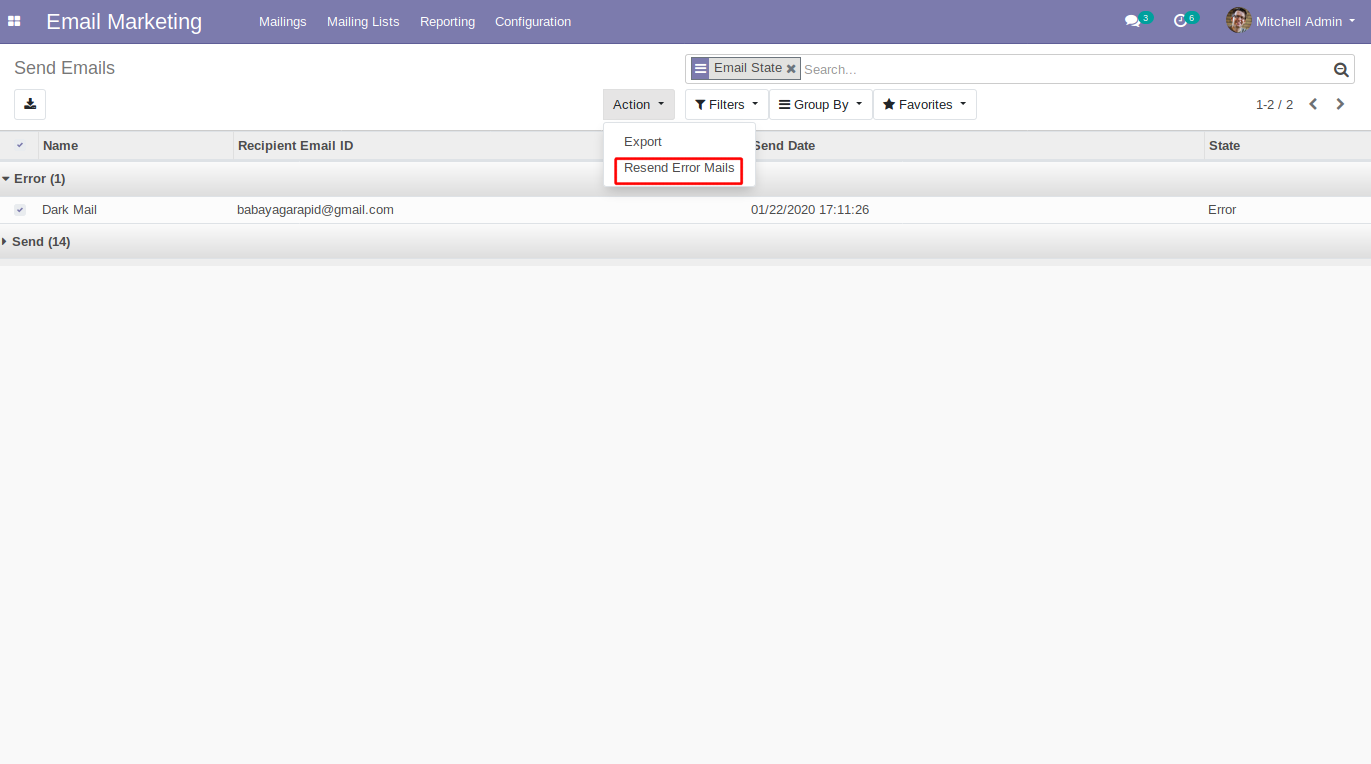The height and width of the screenshot is (764, 1371).
Task: Go to previous page of records
Action: pyautogui.click(x=1313, y=104)
